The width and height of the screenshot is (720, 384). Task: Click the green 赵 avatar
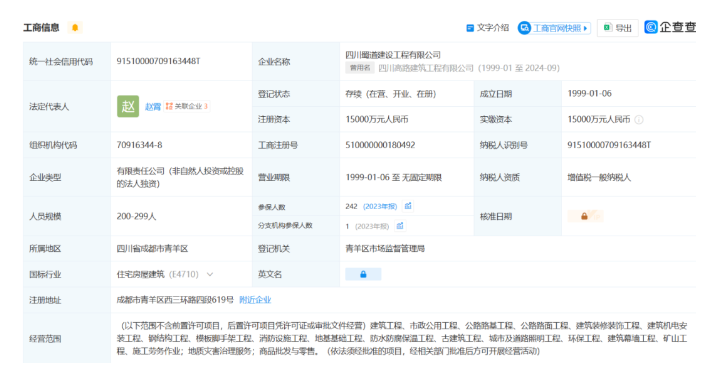tap(128, 107)
